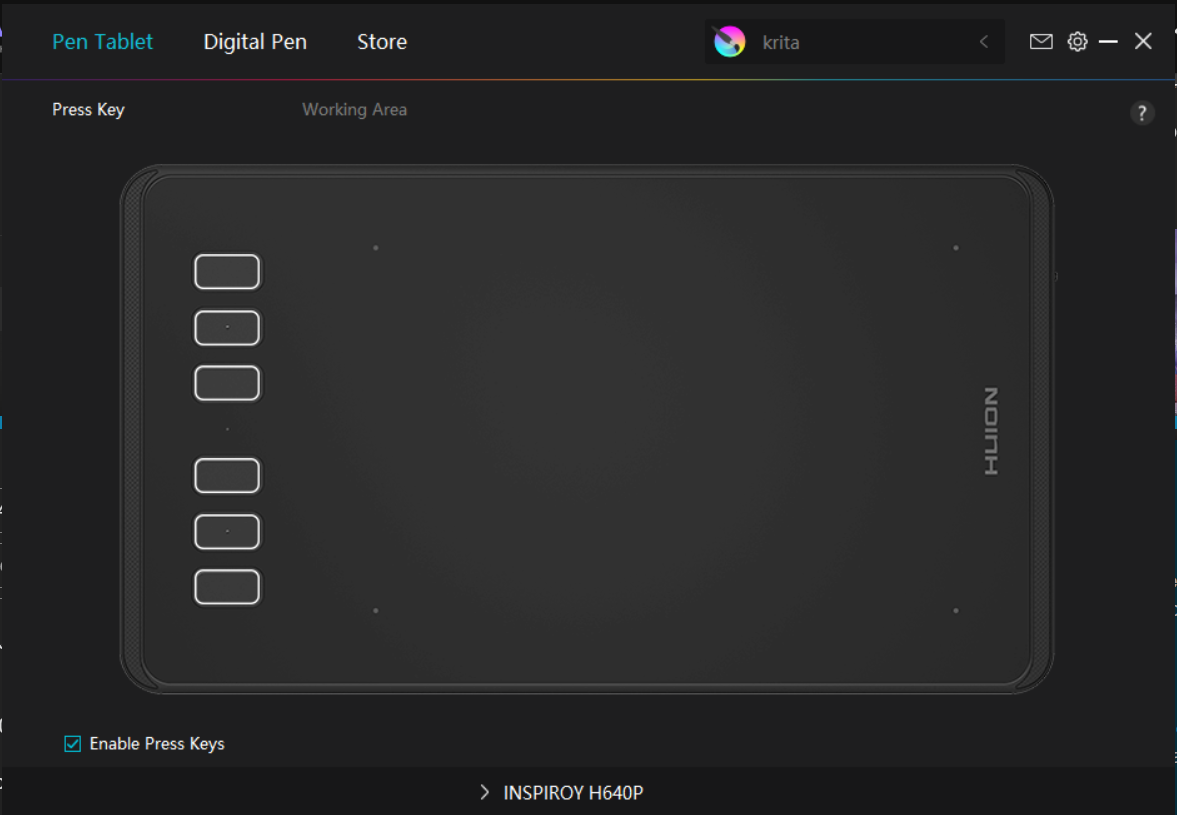Toggle the Enable Press Keys checkbox
The width and height of the screenshot is (1177, 815).
coord(73,744)
